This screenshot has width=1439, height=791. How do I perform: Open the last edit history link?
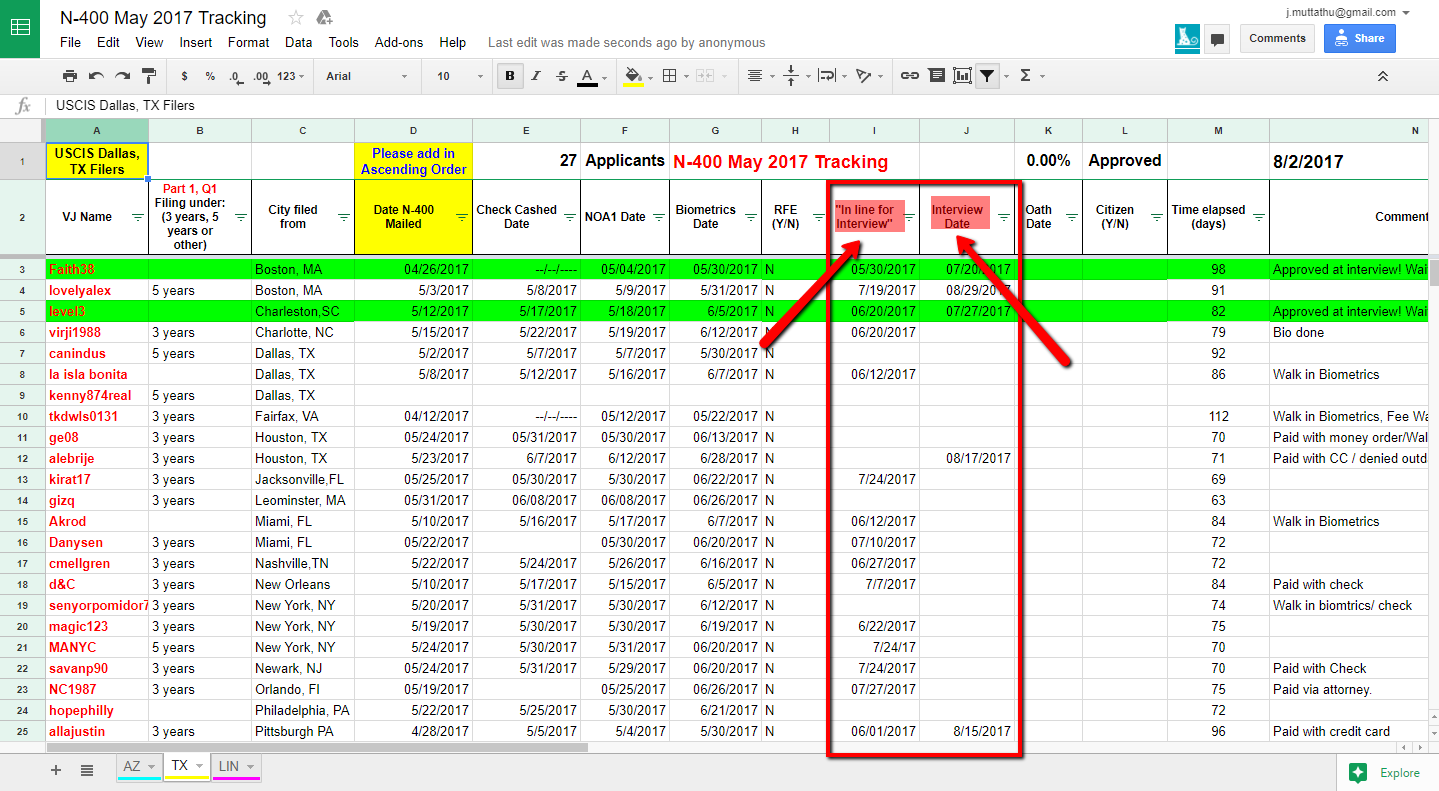[x=626, y=43]
